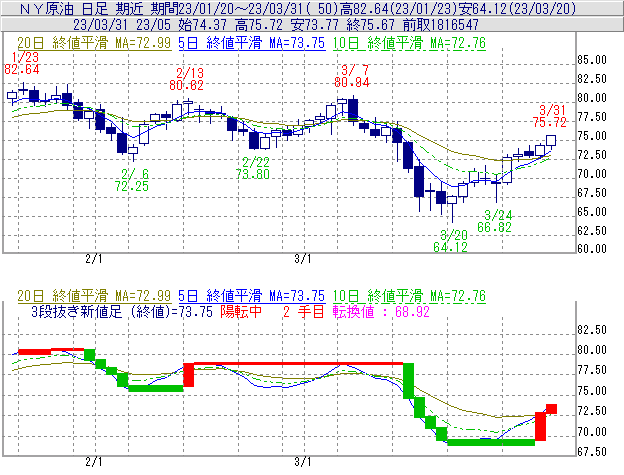
Task: Click the blue 5日 終値平滑 MA=73.75 label in upper chart
Action: tap(252, 43)
